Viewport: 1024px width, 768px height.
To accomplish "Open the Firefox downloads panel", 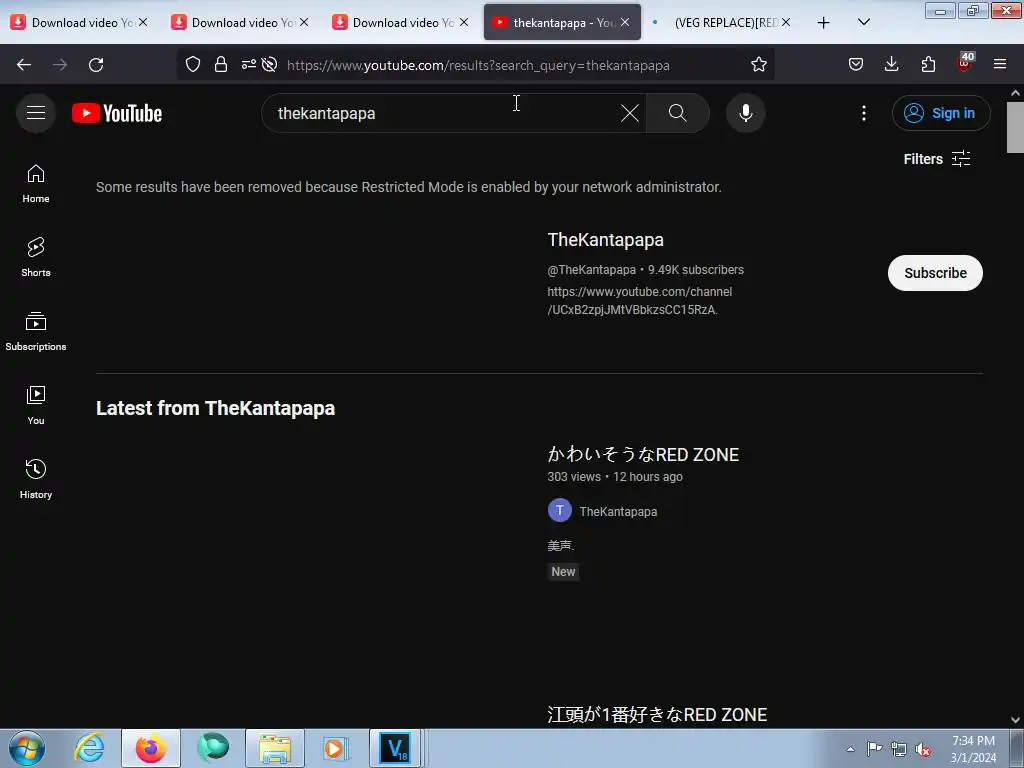I will [x=891, y=65].
